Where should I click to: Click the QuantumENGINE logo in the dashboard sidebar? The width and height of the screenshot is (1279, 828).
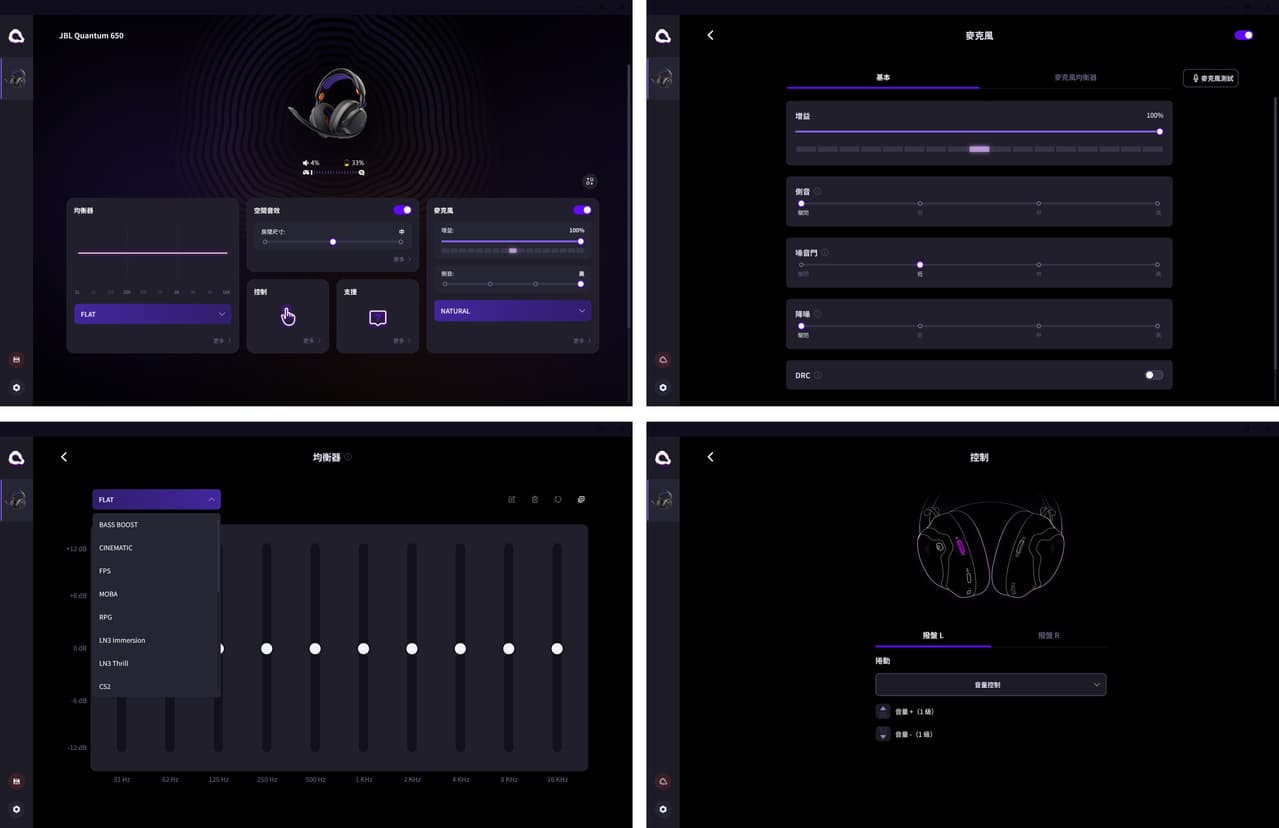tap(16, 36)
